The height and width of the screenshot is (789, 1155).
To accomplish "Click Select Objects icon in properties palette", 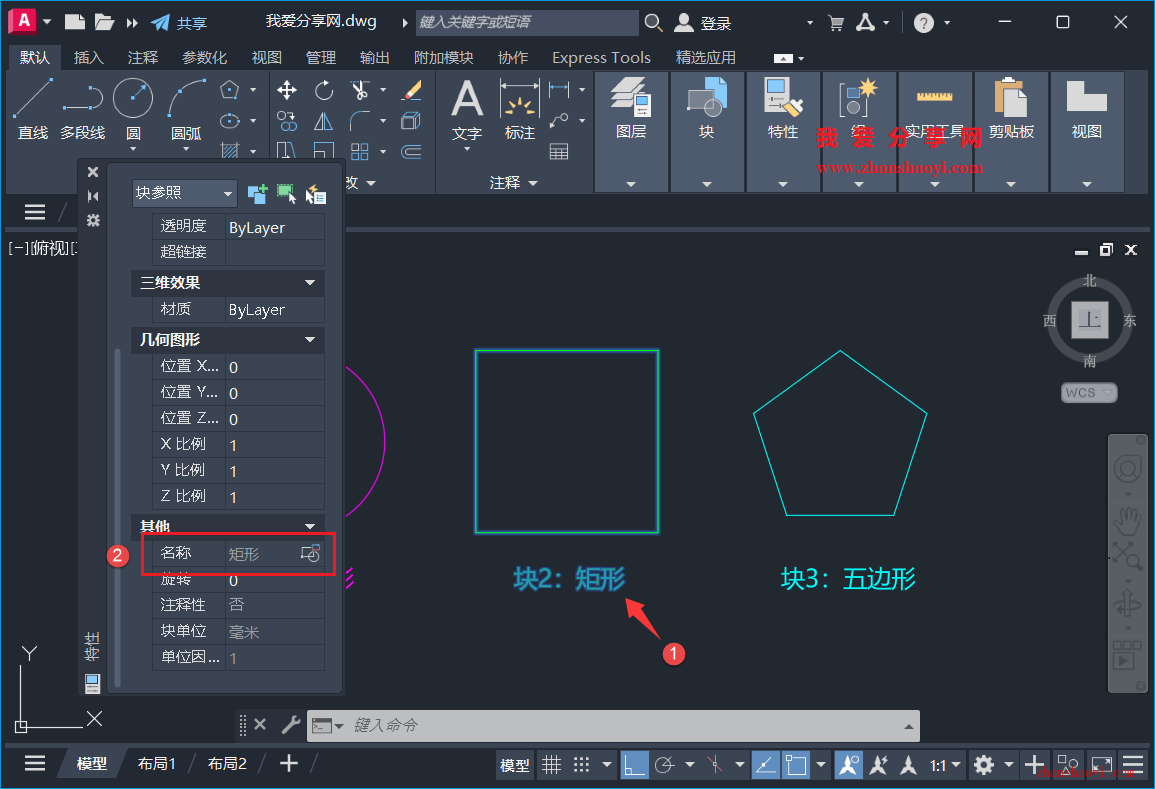I will [x=287, y=194].
